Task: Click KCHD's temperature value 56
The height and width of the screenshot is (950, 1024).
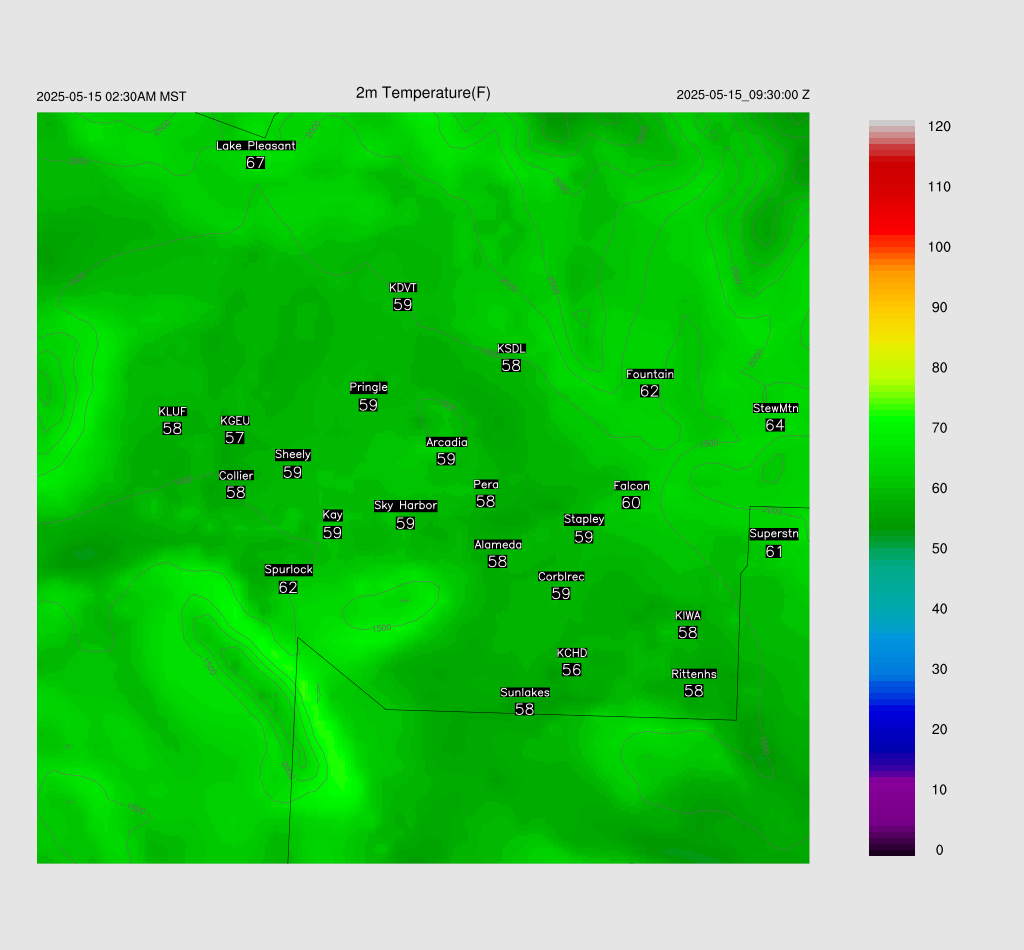Action: click(571, 670)
